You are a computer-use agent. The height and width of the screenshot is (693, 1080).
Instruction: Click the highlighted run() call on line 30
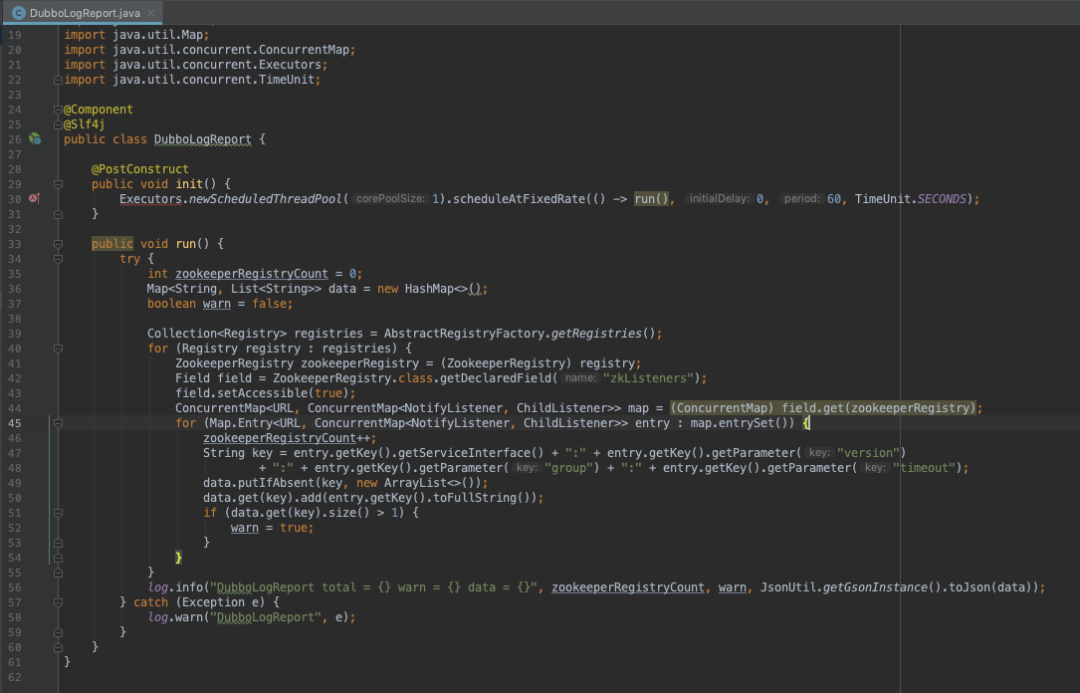pyautogui.click(x=651, y=198)
